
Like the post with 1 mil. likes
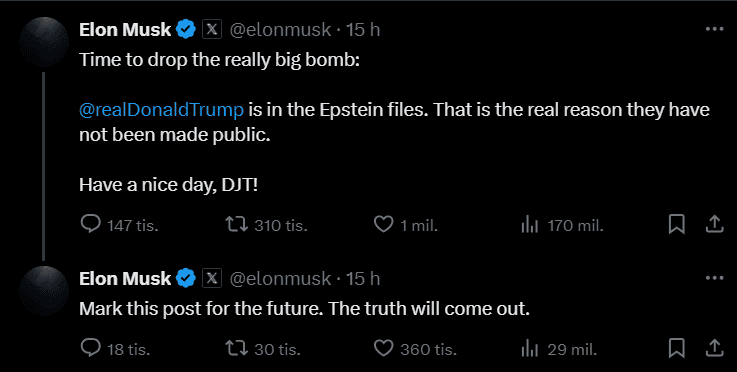[406, 225]
